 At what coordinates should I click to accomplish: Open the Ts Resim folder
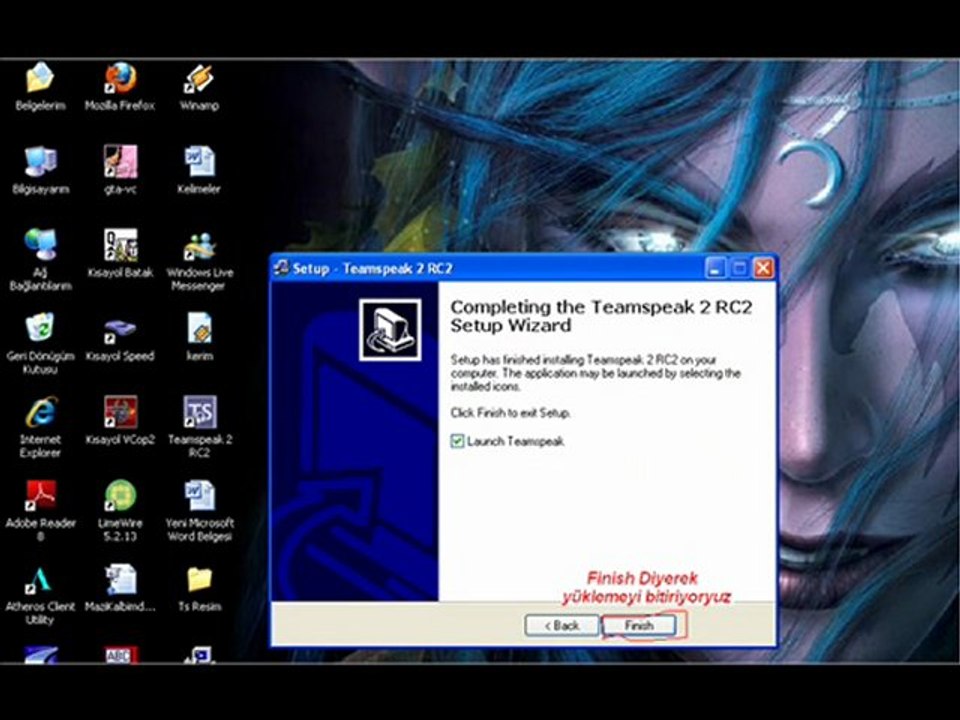pyautogui.click(x=199, y=579)
